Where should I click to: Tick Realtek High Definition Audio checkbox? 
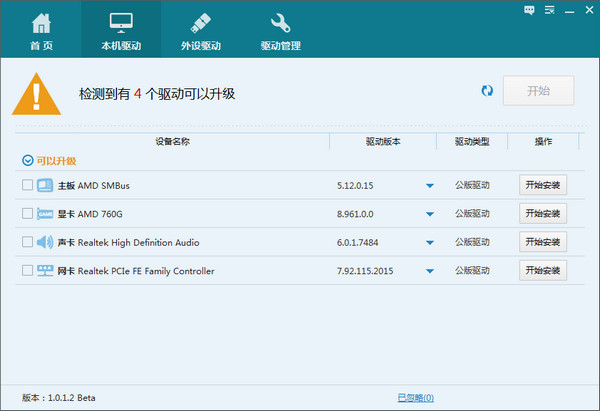click(x=27, y=242)
